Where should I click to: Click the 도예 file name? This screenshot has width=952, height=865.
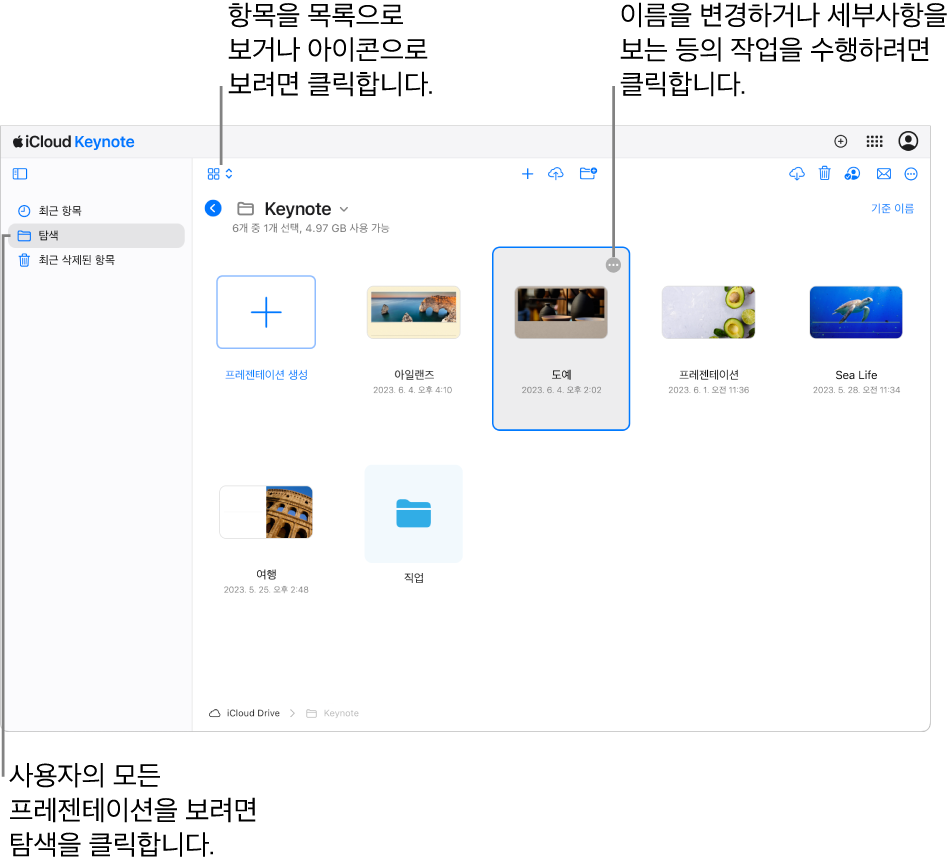(561, 375)
